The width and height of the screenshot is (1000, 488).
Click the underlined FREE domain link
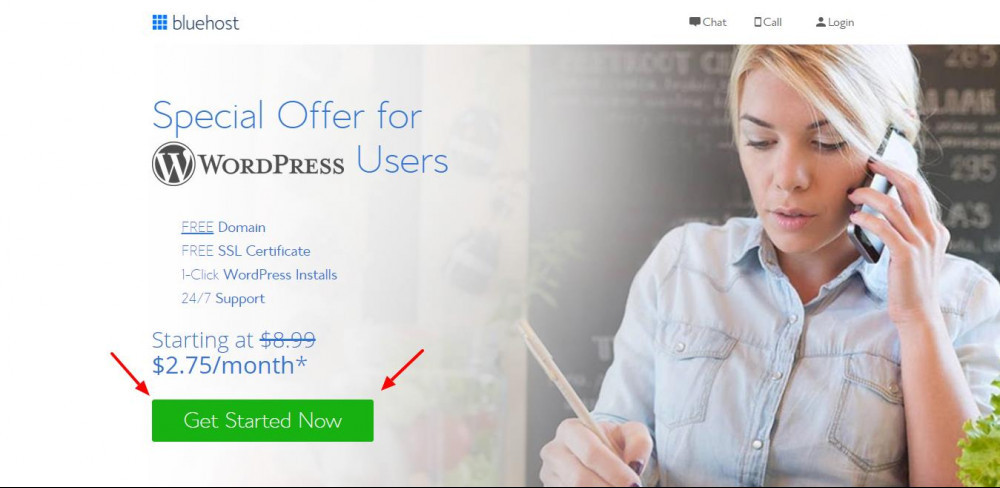pyautogui.click(x=197, y=227)
